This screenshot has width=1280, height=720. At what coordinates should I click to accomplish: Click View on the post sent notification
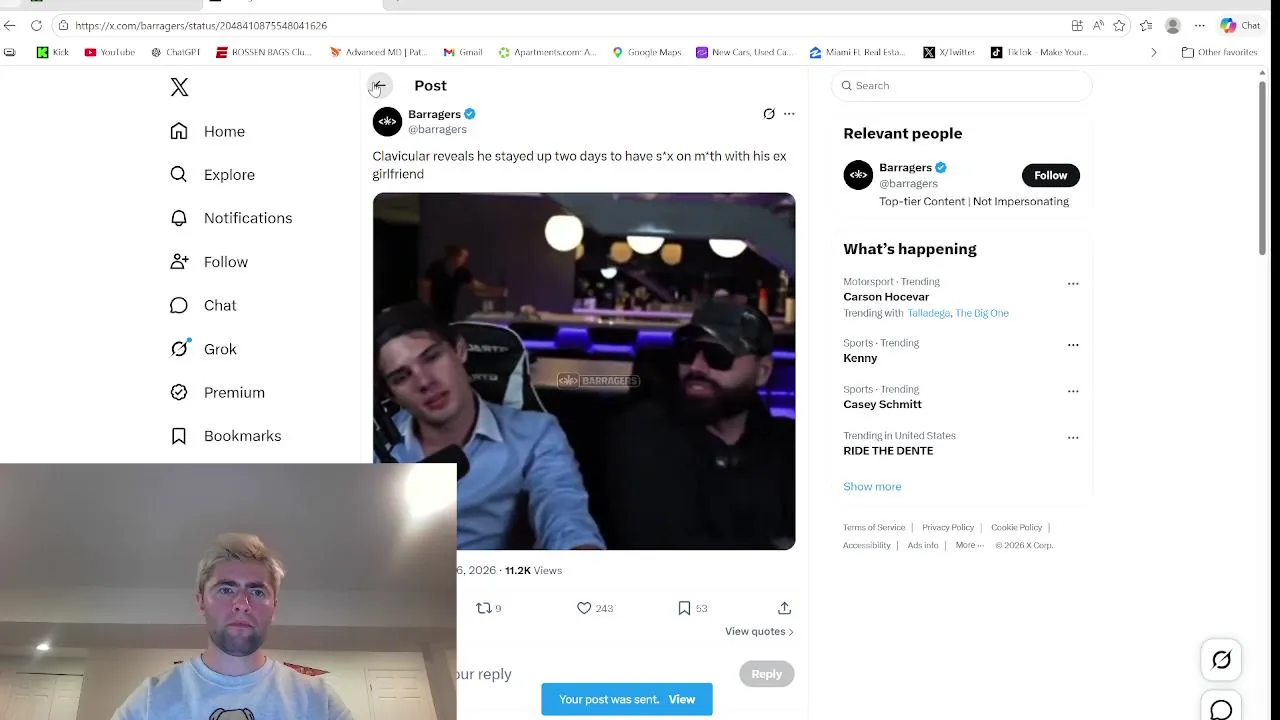tap(681, 699)
